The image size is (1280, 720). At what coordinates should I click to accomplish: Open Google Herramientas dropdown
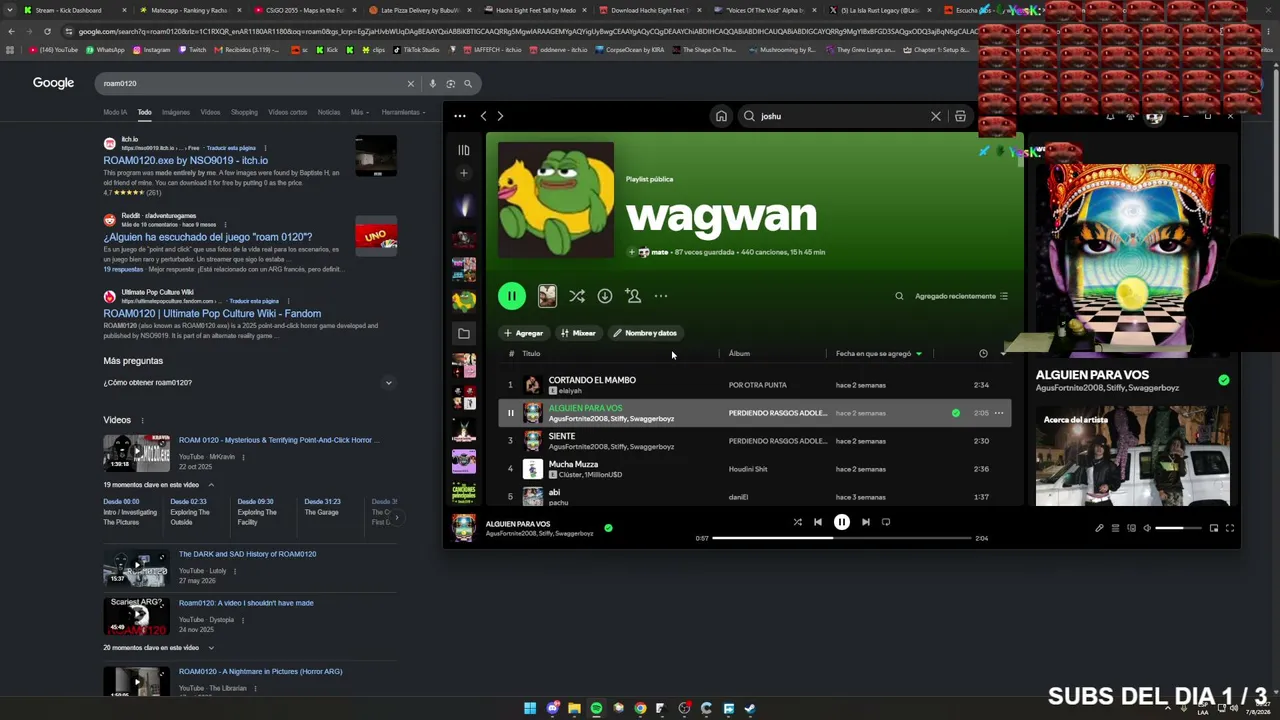404,112
